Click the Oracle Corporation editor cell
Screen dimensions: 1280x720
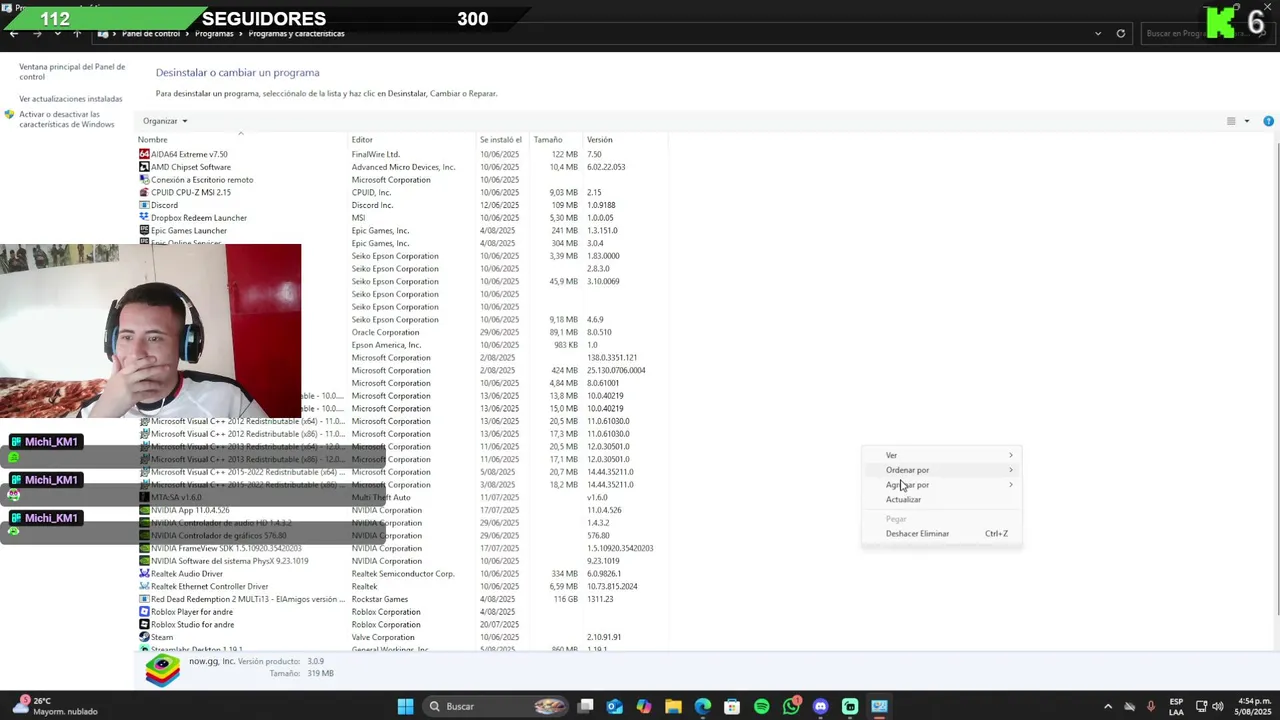(x=385, y=332)
